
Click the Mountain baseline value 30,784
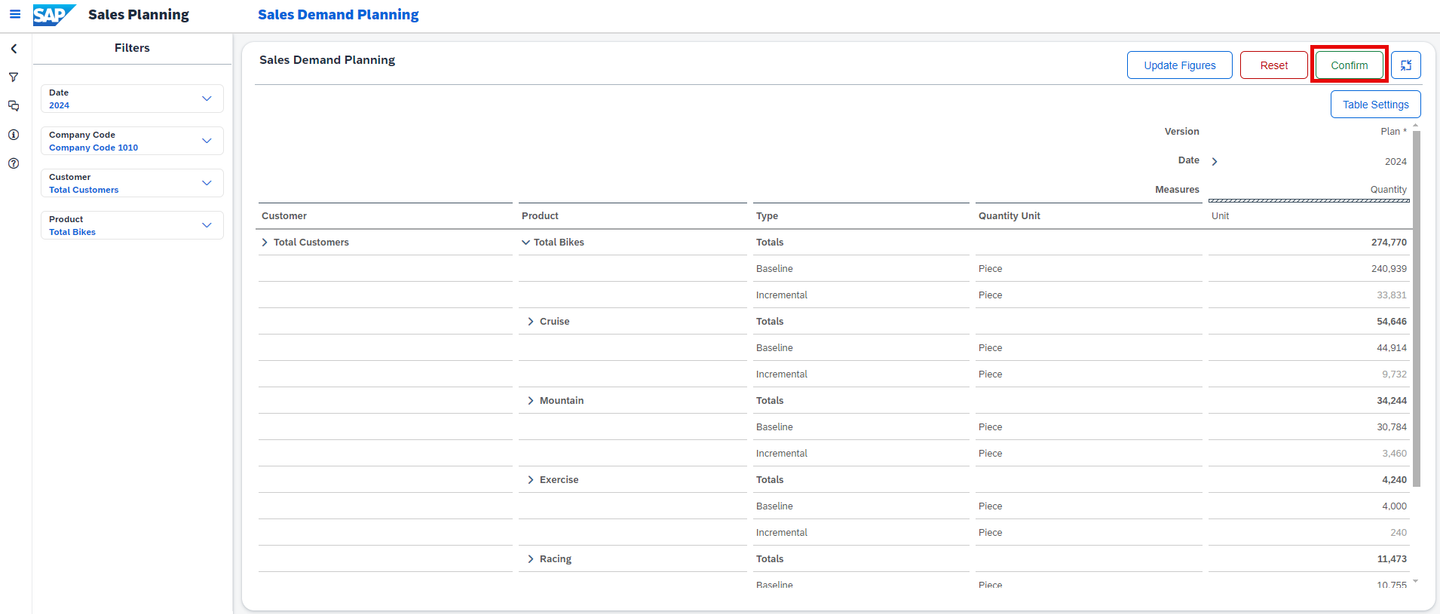pyautogui.click(x=1391, y=426)
